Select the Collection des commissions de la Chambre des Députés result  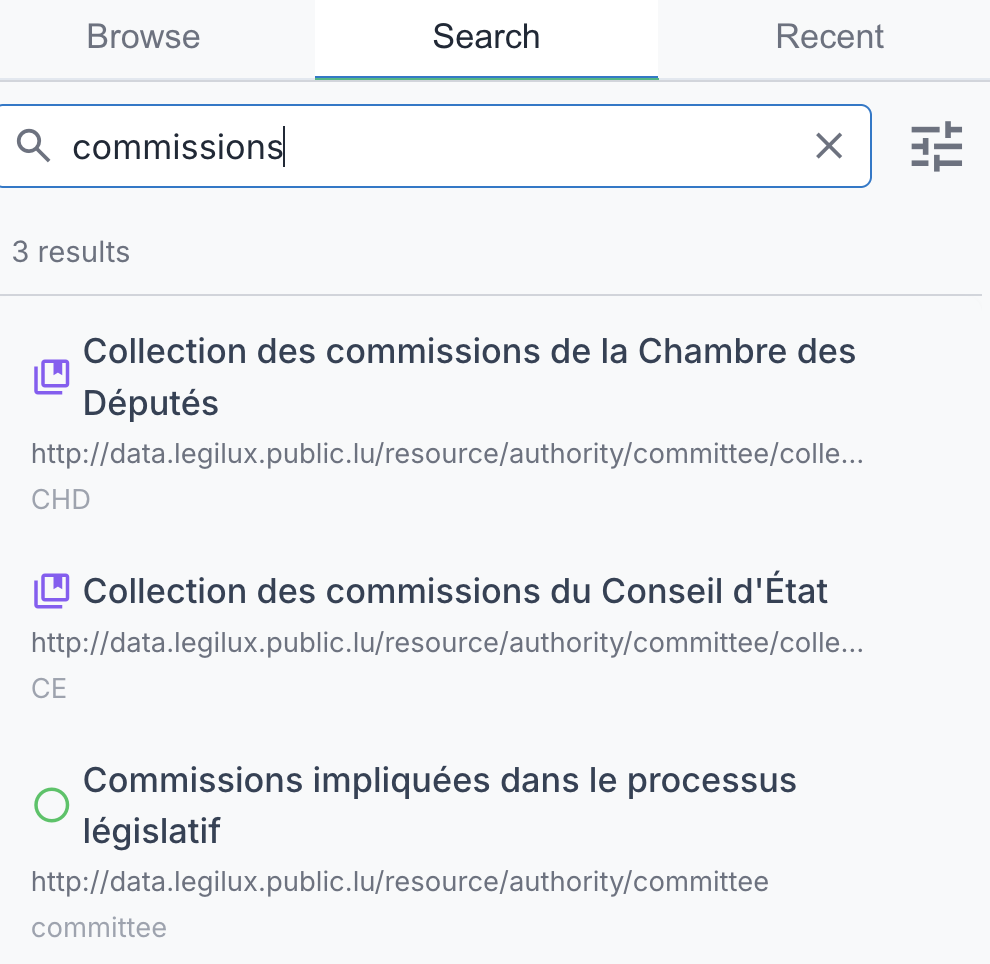(470, 377)
